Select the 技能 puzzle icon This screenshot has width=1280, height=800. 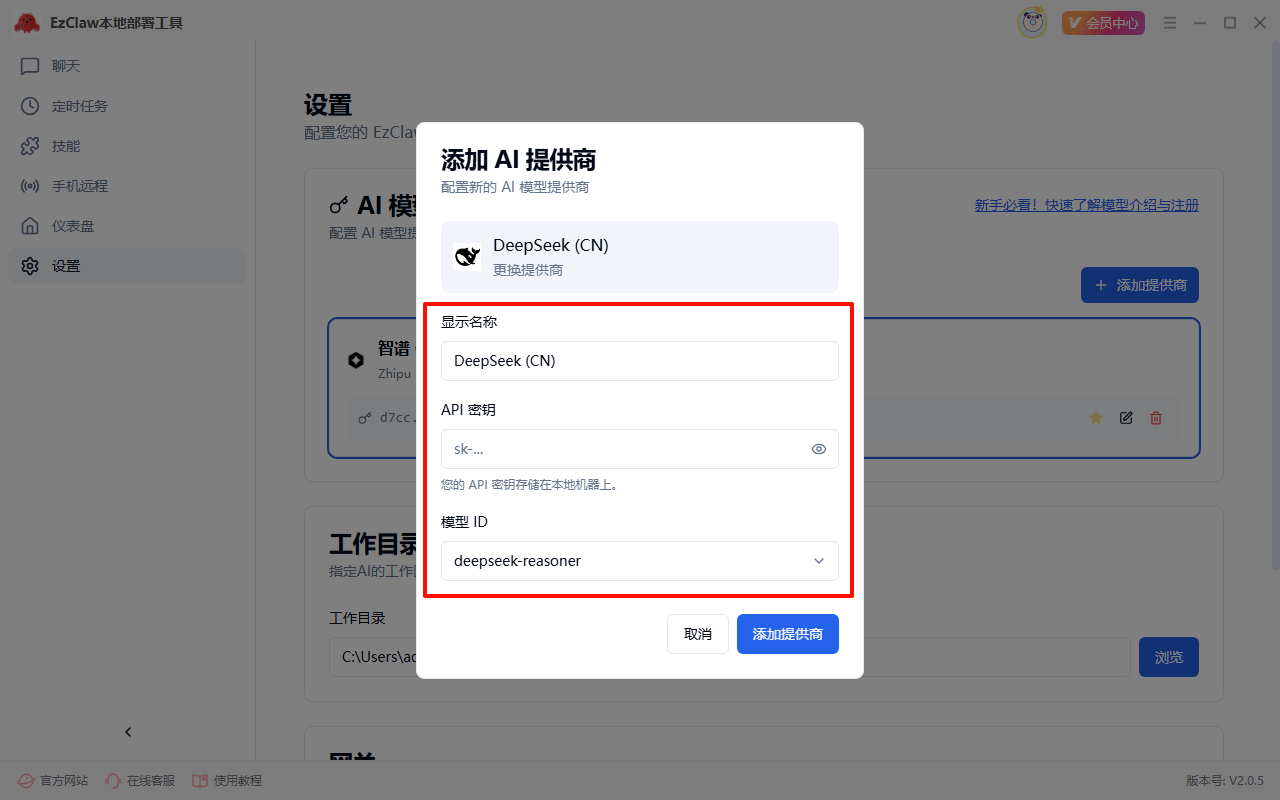30,146
